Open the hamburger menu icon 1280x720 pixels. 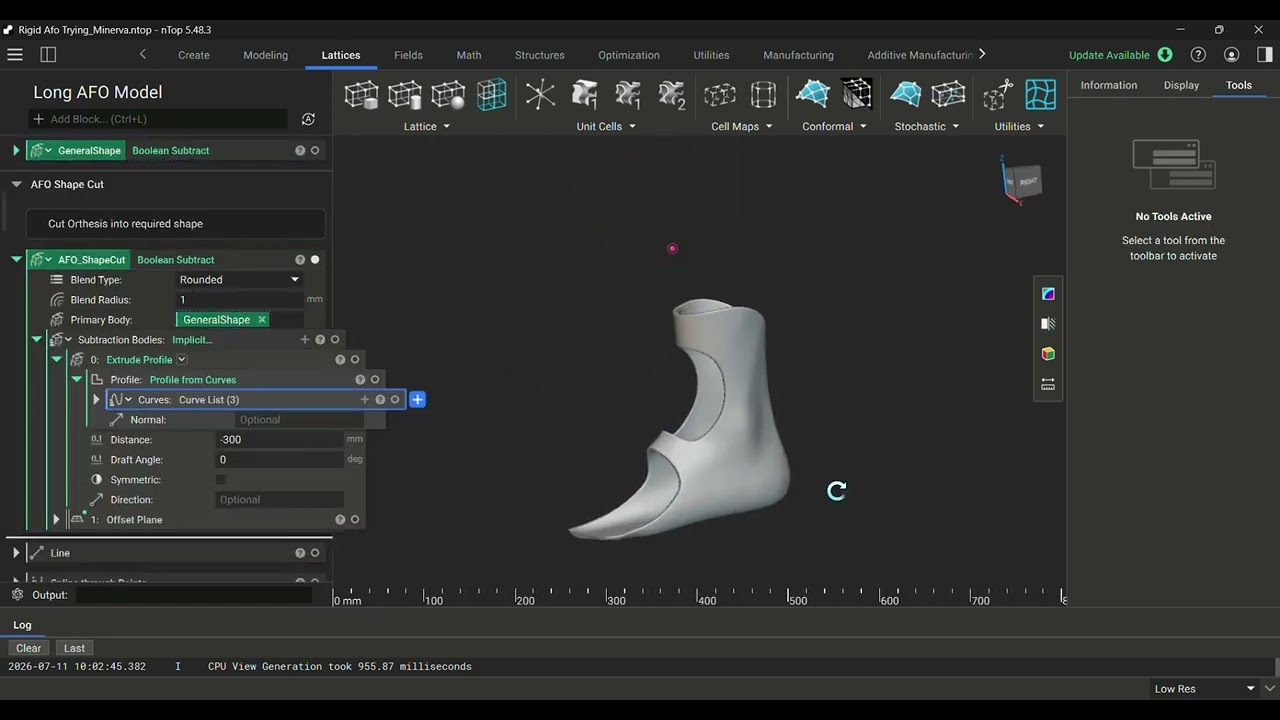pyautogui.click(x=15, y=55)
